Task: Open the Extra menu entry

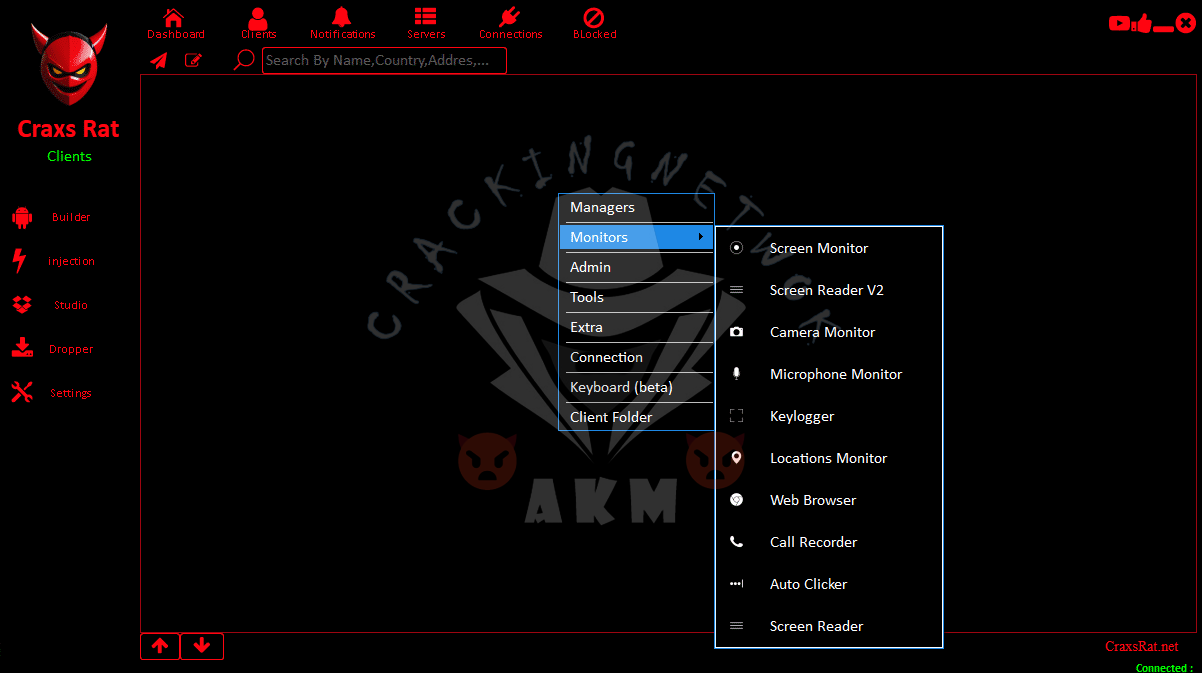Action: [x=637, y=327]
